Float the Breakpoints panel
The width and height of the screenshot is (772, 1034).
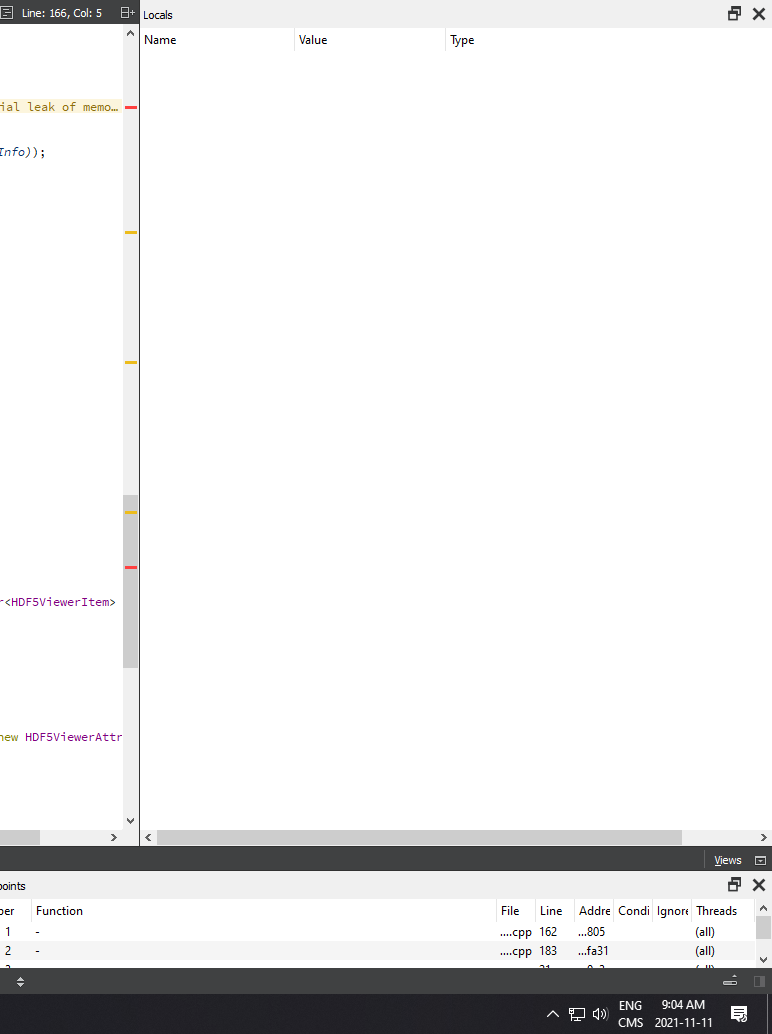(734, 885)
